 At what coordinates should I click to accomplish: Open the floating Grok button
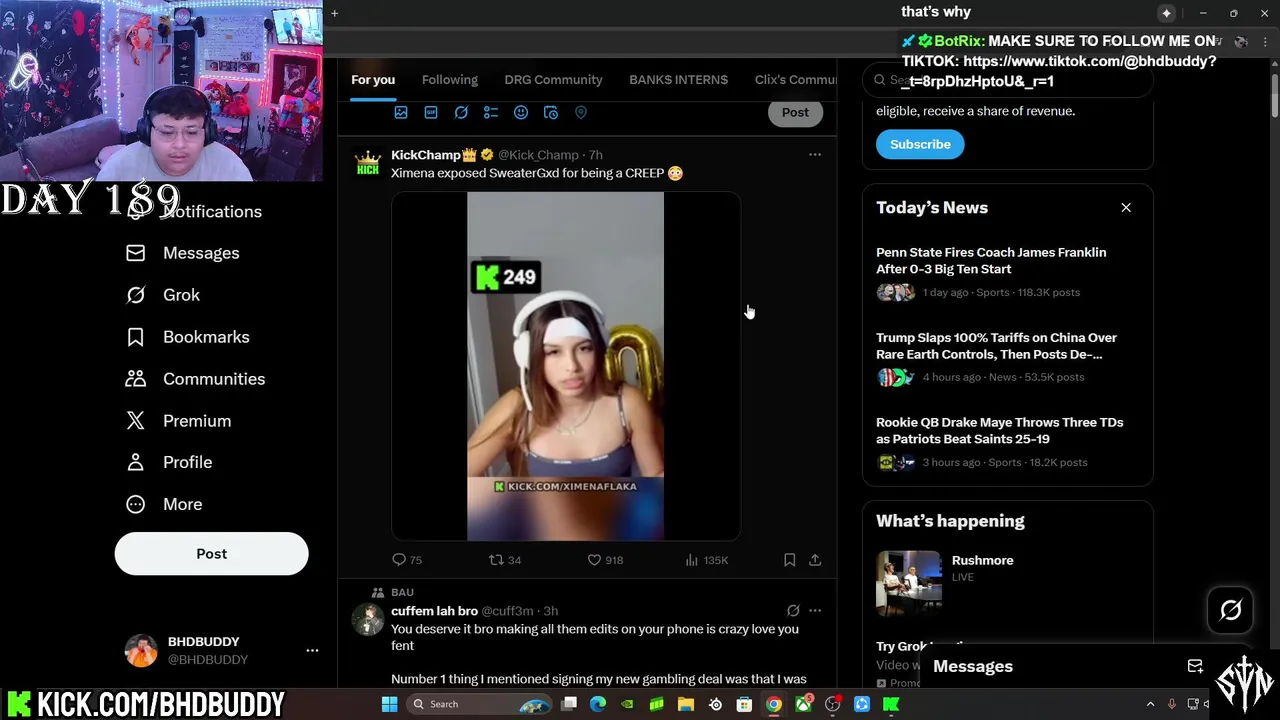click(1230, 610)
